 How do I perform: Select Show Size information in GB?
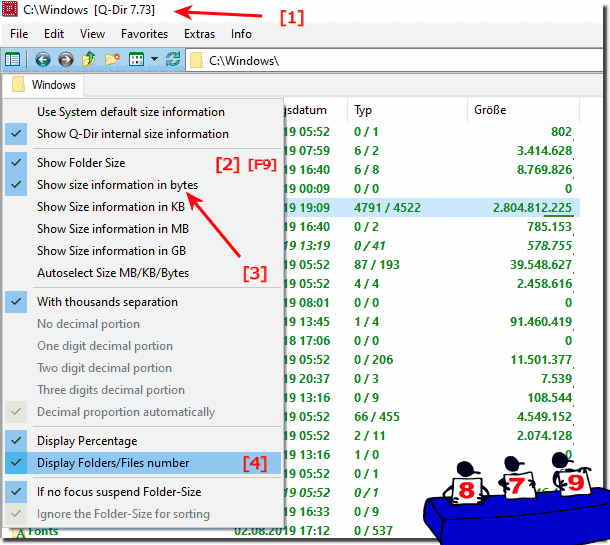coord(143,251)
